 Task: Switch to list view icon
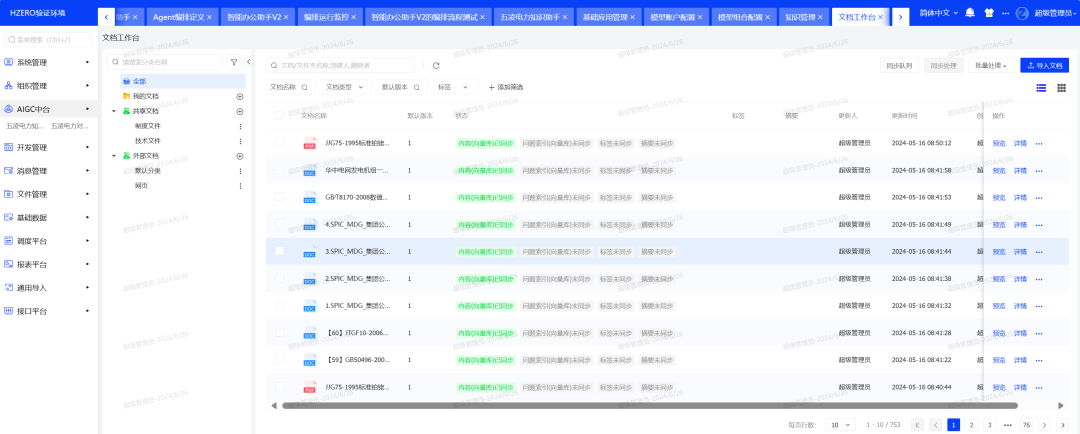(x=1041, y=87)
